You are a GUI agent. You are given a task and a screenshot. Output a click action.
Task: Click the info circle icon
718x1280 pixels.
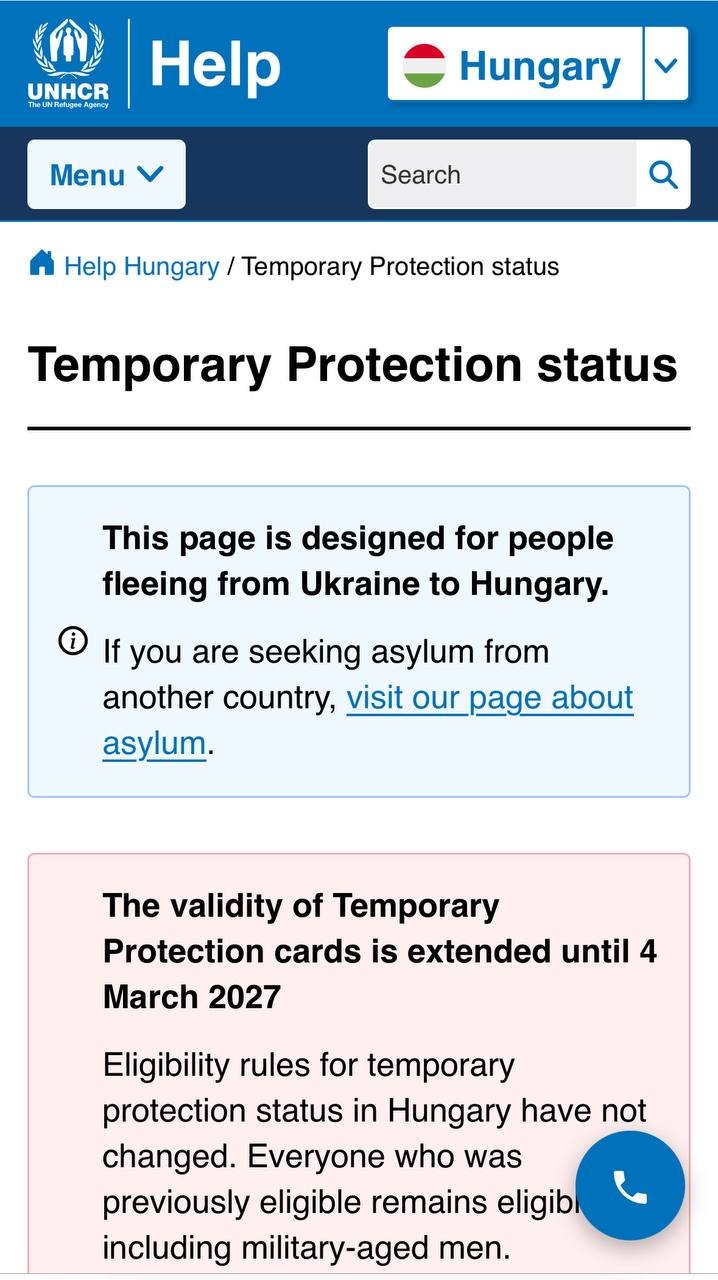point(73,641)
